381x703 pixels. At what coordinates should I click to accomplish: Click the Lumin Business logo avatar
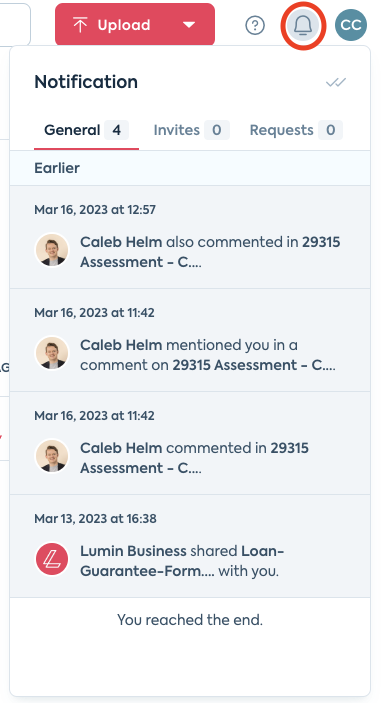tap(52, 560)
